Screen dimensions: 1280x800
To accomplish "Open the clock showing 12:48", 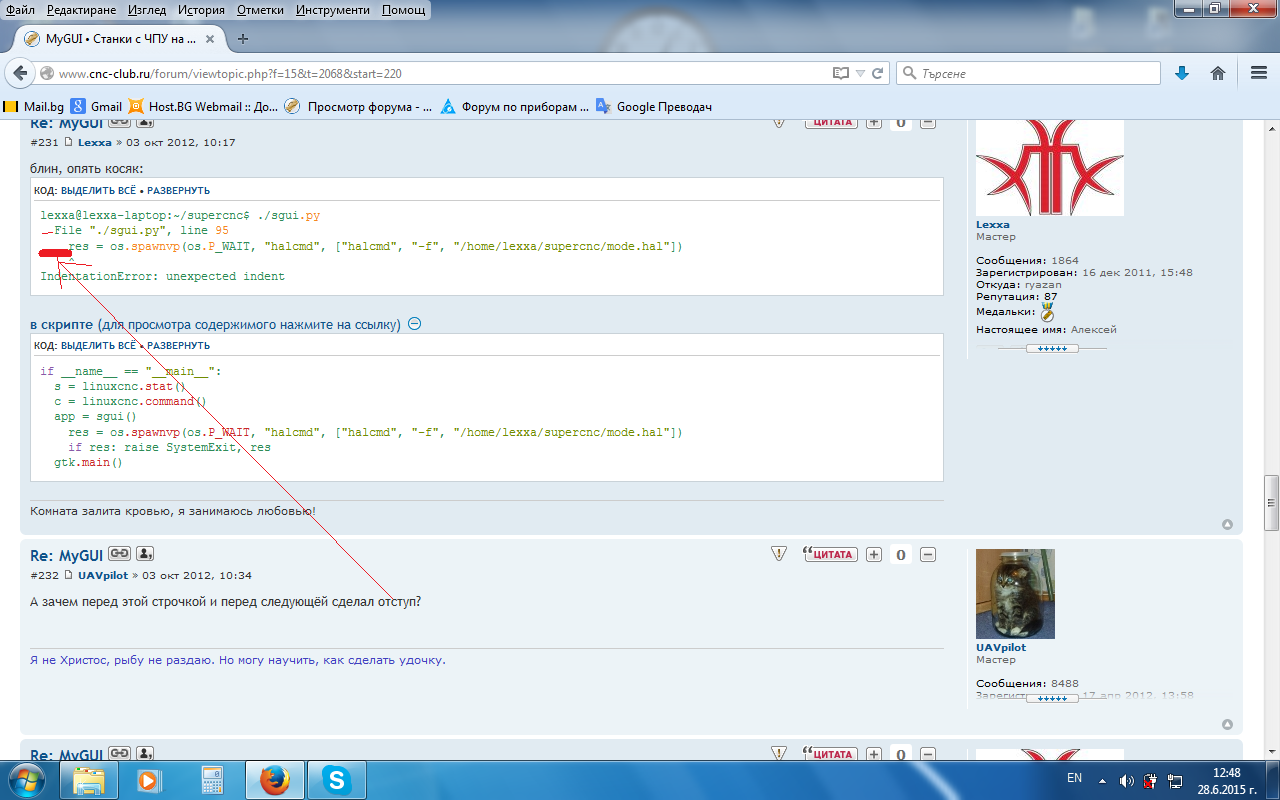I will pyautogui.click(x=1226, y=772).
